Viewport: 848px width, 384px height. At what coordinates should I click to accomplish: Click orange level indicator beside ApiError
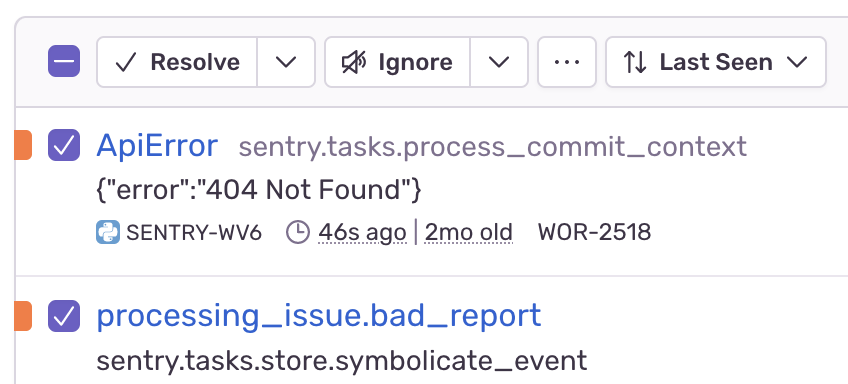(x=23, y=145)
